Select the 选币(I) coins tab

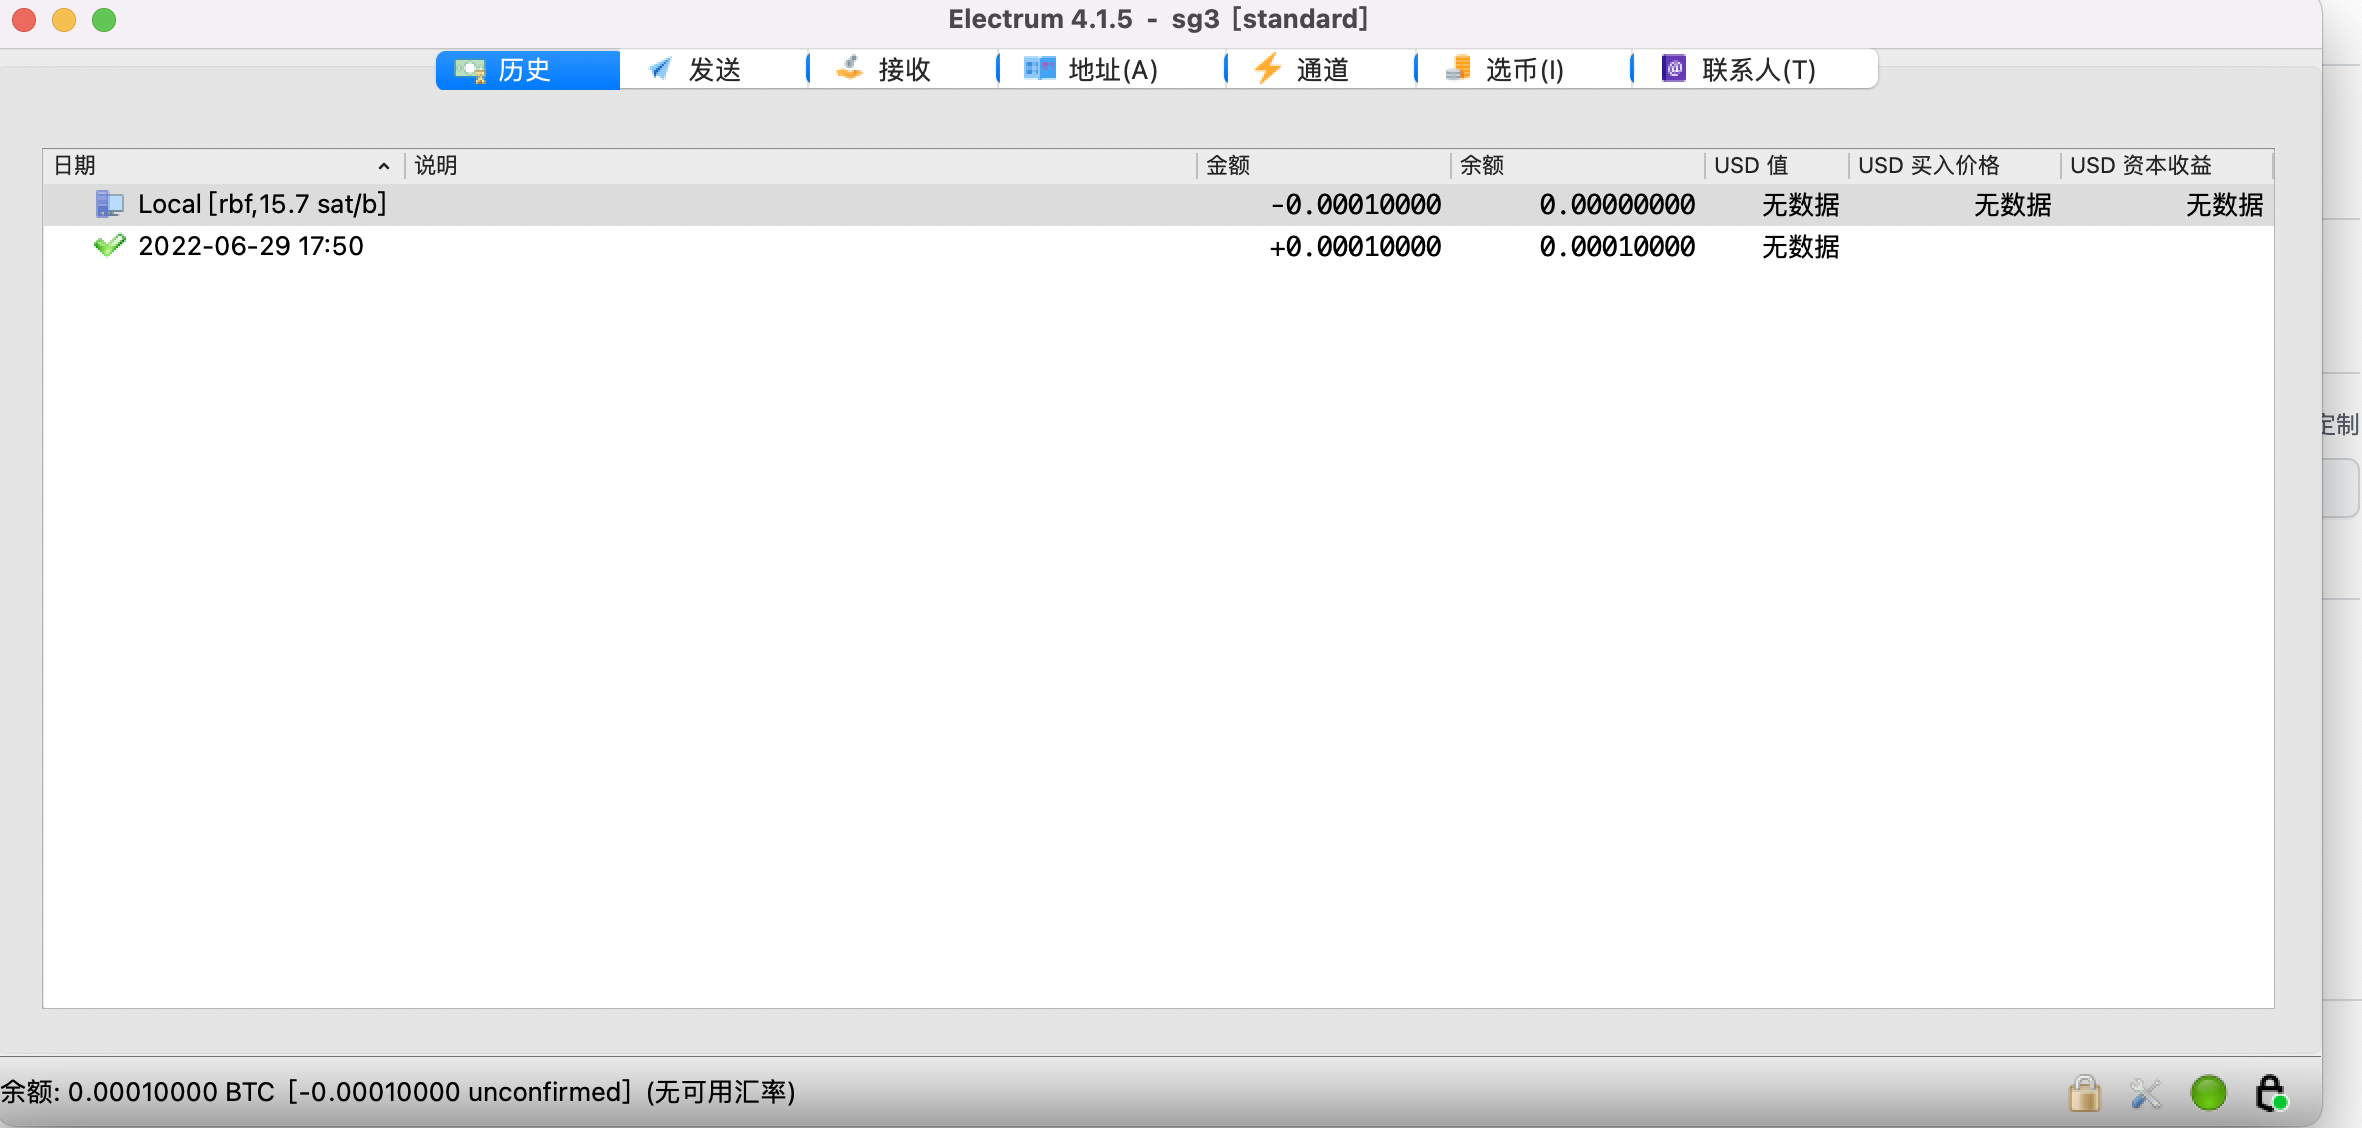pyautogui.click(x=1523, y=70)
